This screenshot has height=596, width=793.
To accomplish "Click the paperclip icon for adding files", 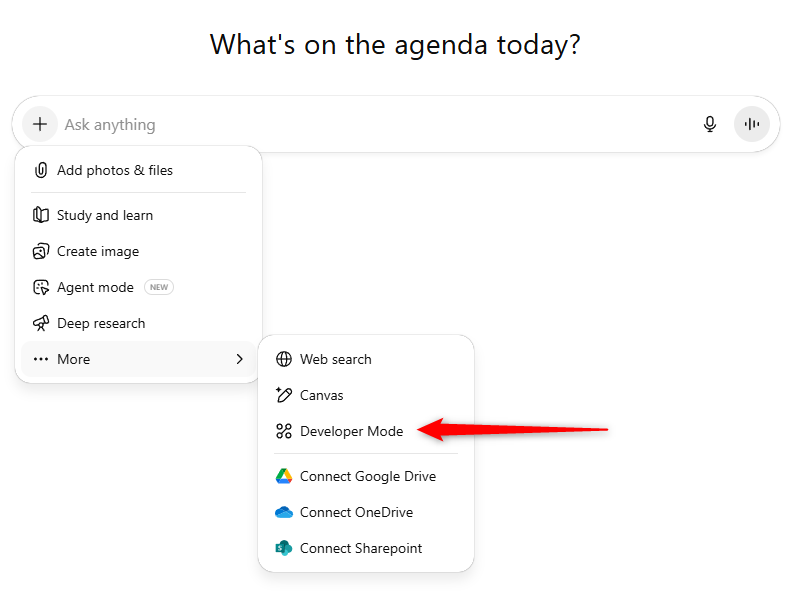I will pos(41,170).
